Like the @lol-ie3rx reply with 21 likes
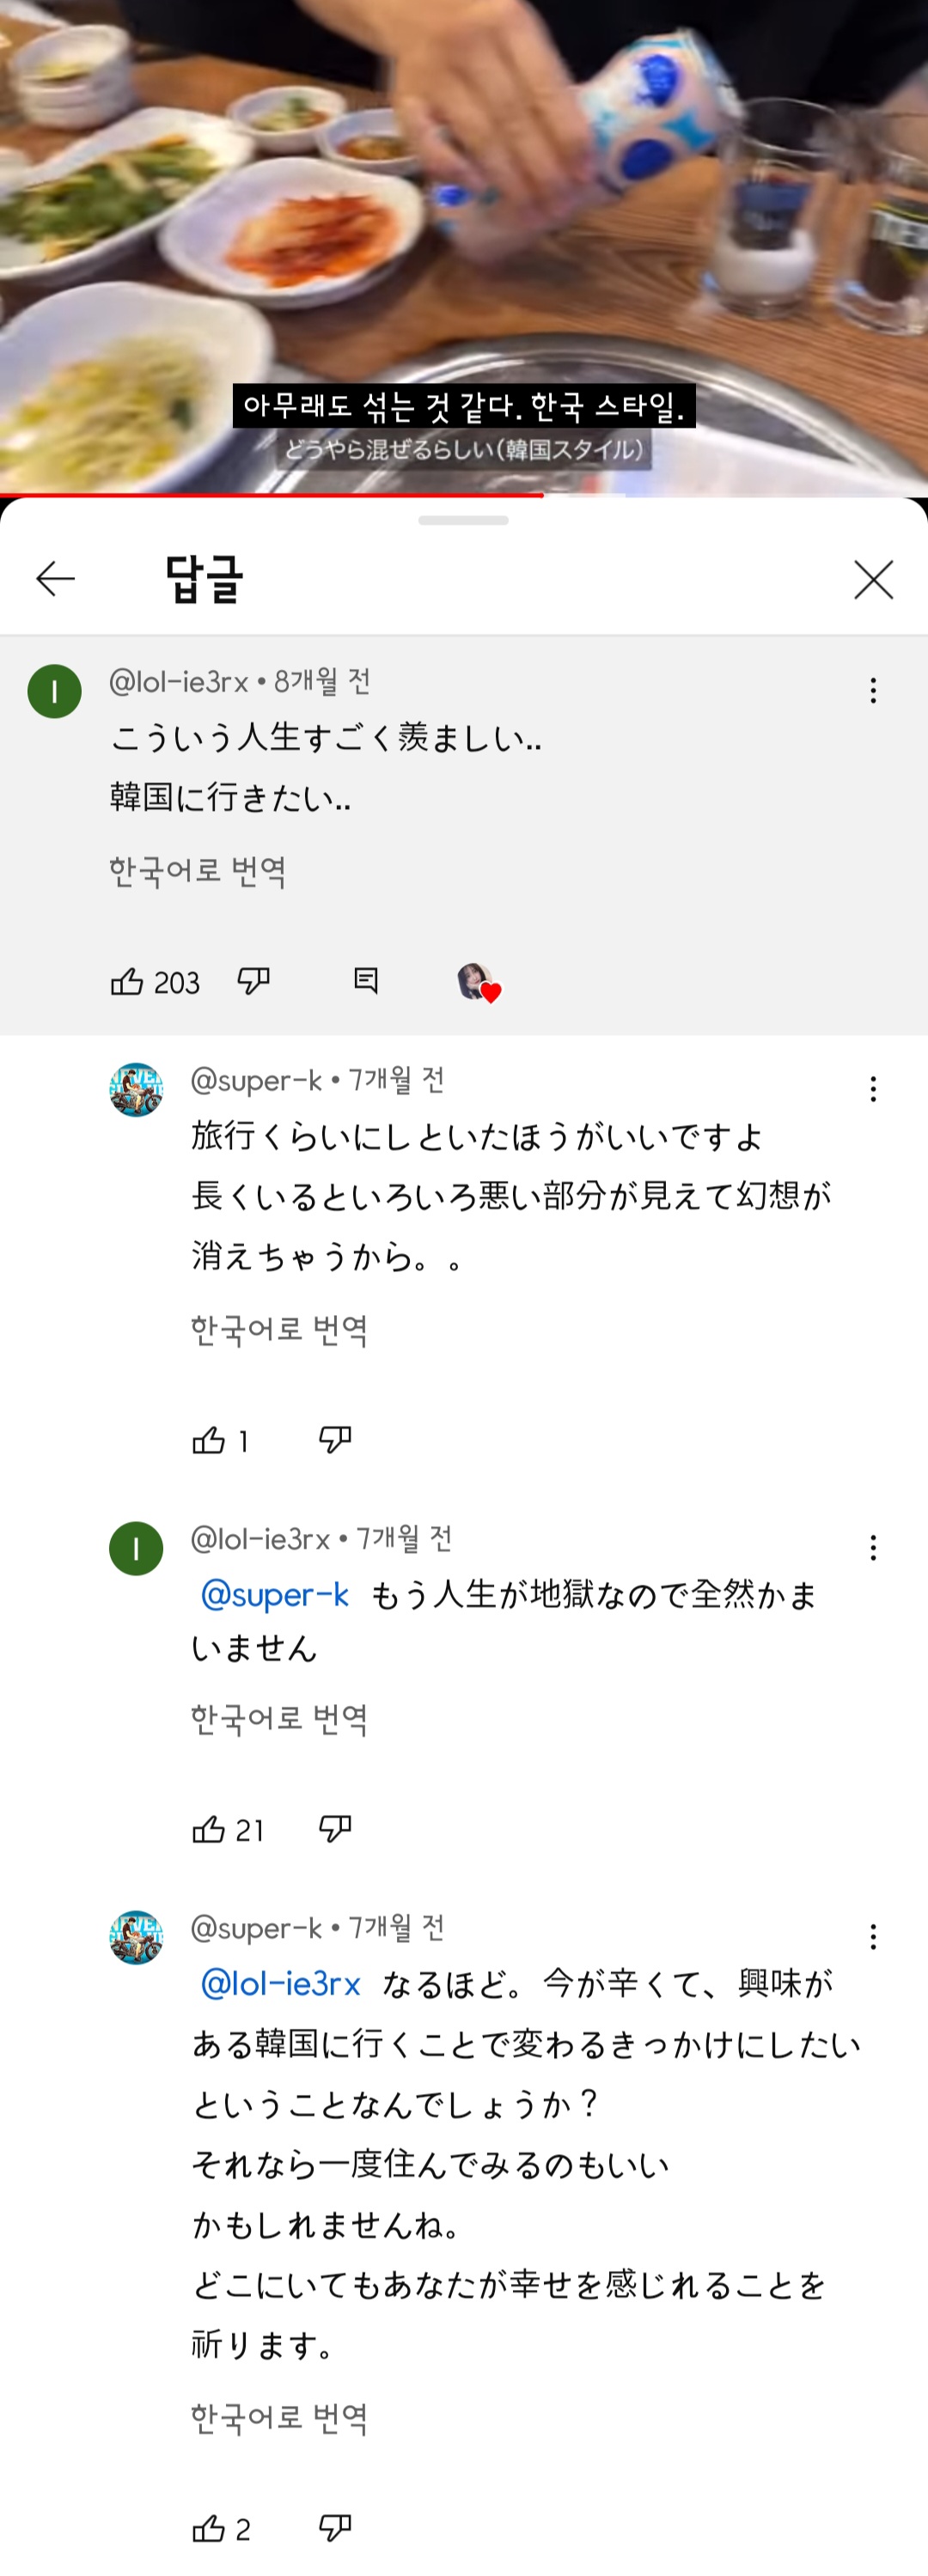Screen dimensions: 928x2576 click(x=209, y=1829)
